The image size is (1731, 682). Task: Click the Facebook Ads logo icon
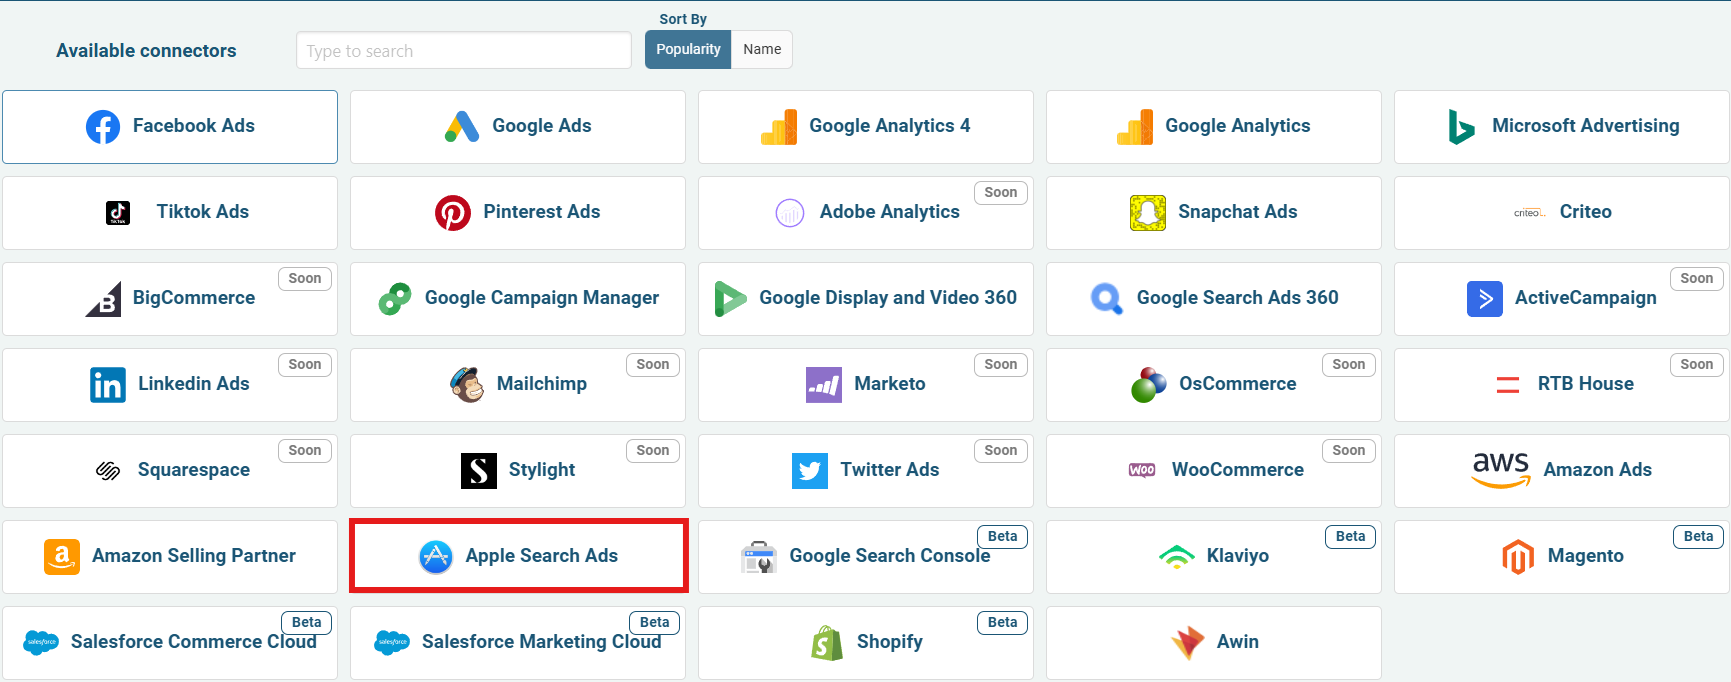[103, 127]
